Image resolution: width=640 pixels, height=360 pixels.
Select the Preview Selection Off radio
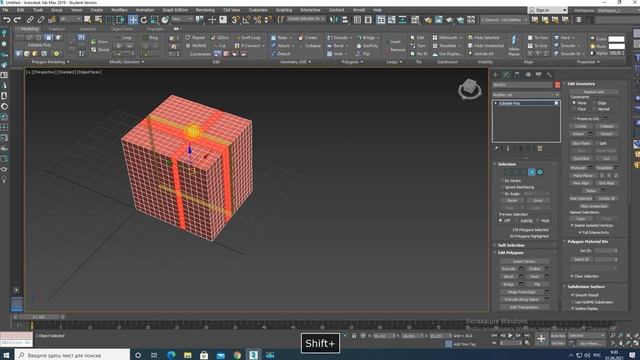501,220
